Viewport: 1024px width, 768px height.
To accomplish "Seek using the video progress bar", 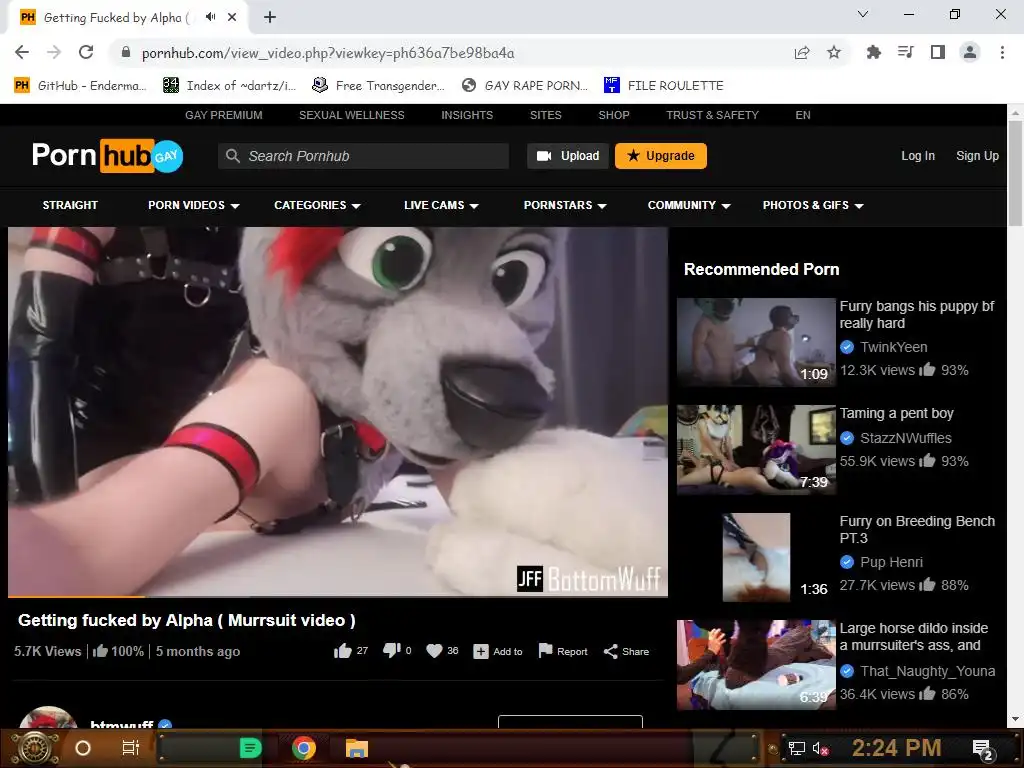I will [x=338, y=596].
